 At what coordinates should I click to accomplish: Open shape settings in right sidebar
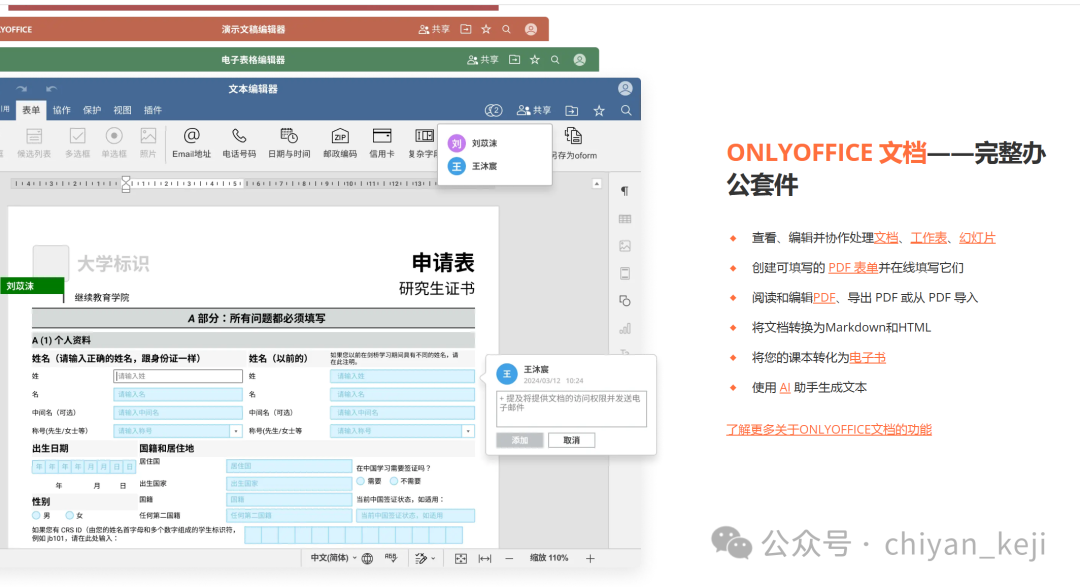625,300
